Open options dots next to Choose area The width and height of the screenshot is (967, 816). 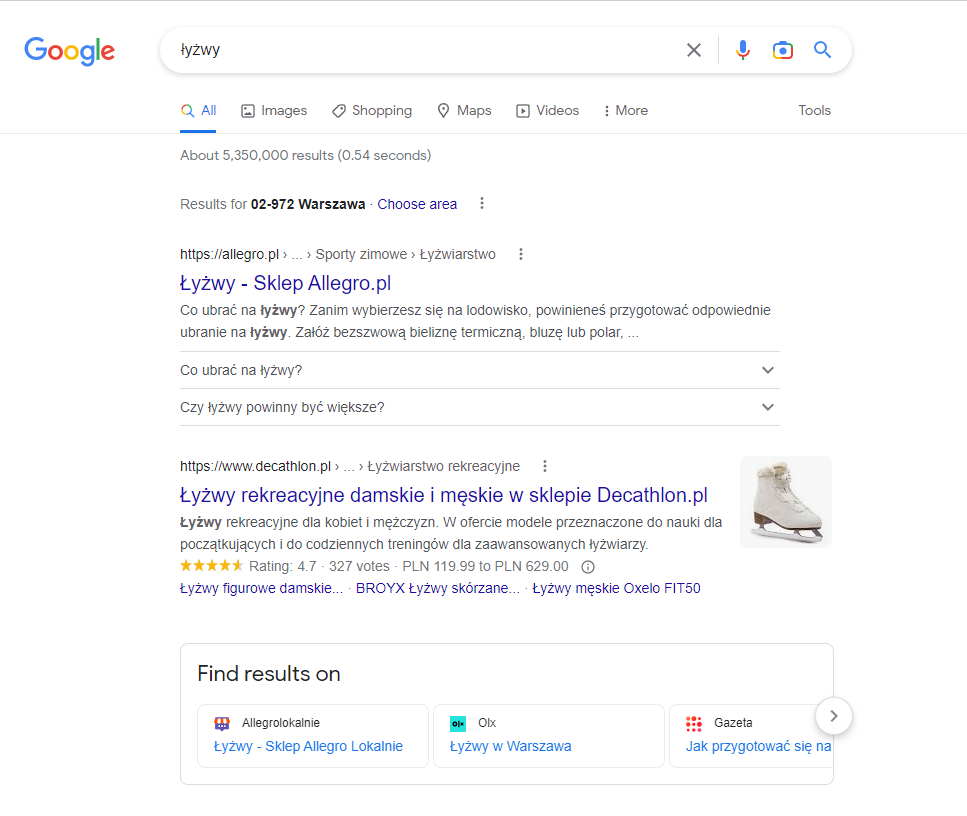pos(482,203)
